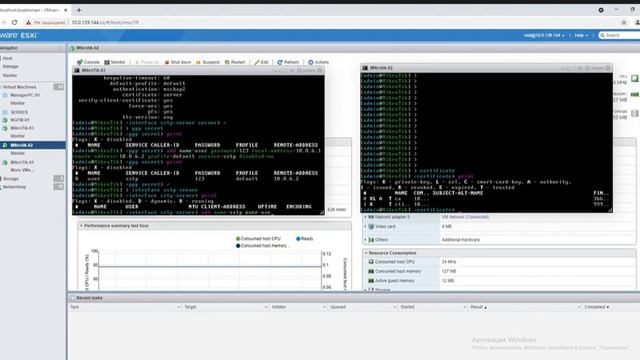Open Virtual Machines in Navigator
The width and height of the screenshot is (640, 360).
[x=19, y=87]
